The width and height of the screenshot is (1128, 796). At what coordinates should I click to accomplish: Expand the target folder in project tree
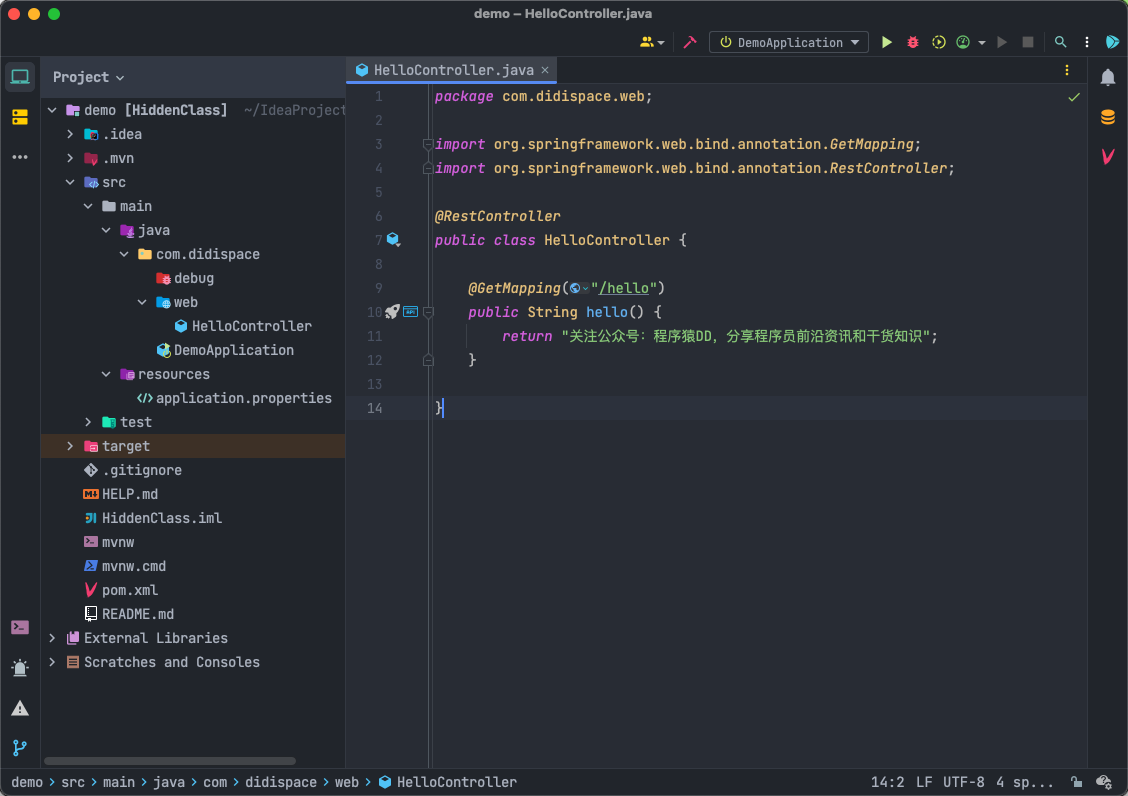[70, 446]
